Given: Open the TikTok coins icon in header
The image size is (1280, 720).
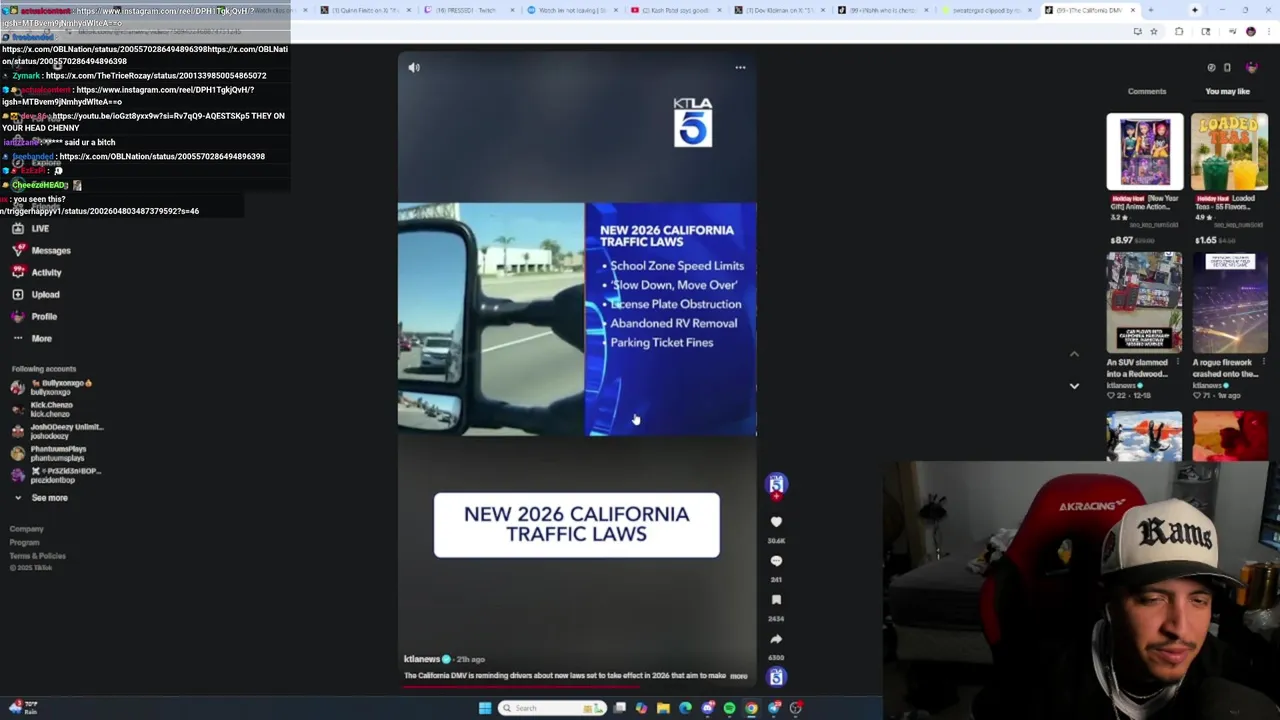Looking at the screenshot, I should [1211, 68].
